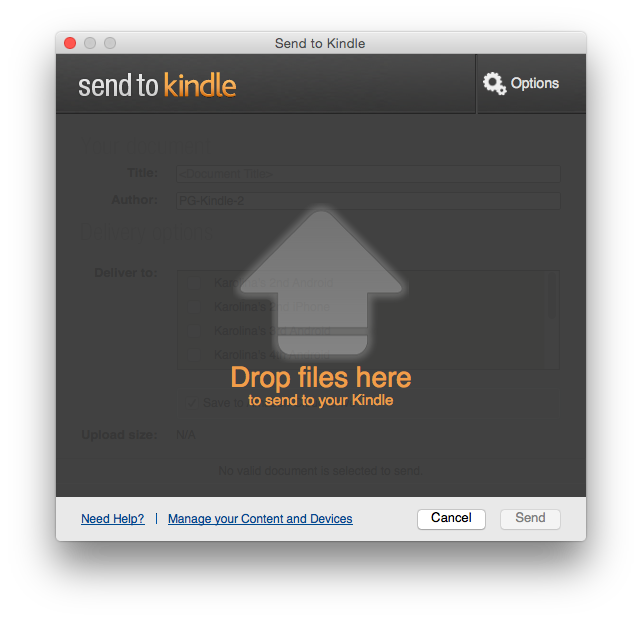The height and width of the screenshot is (621, 642).
Task: Click the upload arrow drop icon
Action: 321,282
